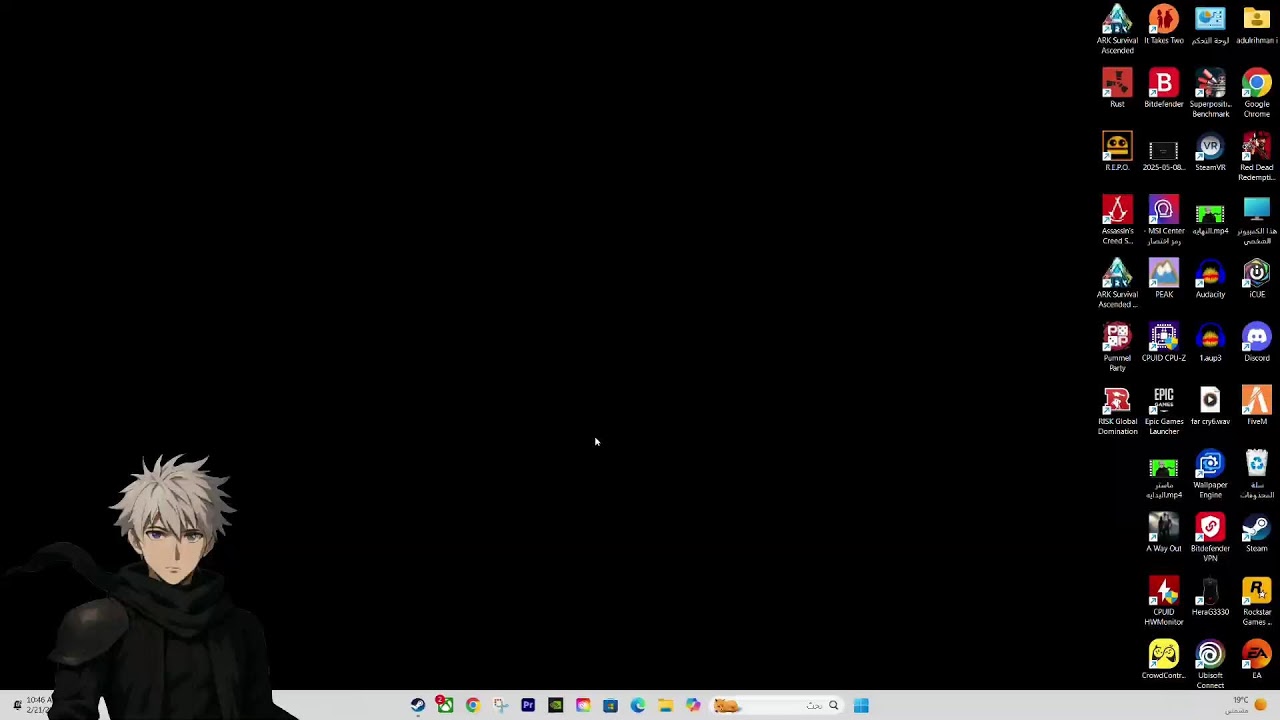The height and width of the screenshot is (720, 1280).
Task: Launch the Pummel Party shortcut
Action: [x=1117, y=347]
